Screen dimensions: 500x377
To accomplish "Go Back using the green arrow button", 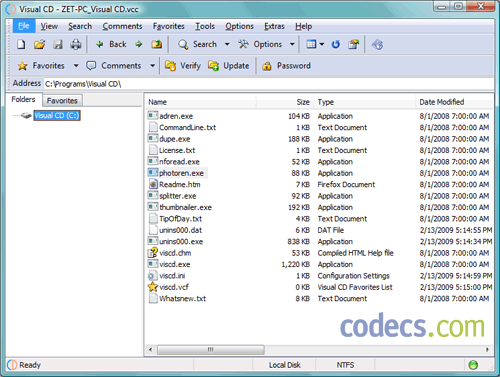I will [x=111, y=44].
